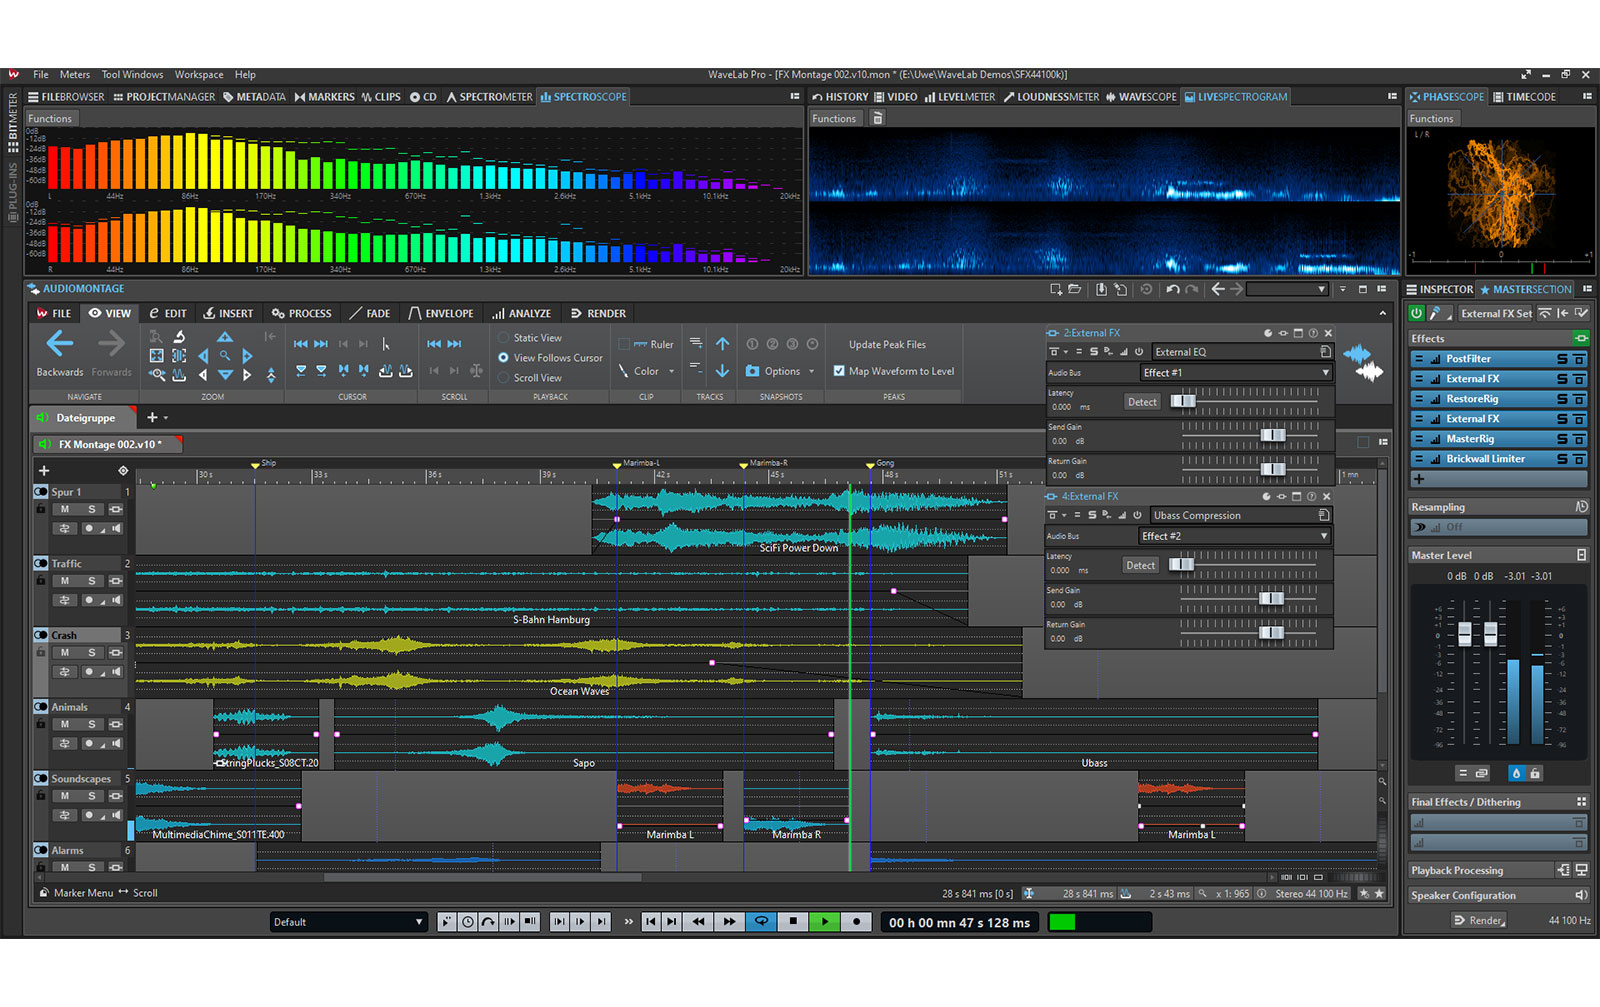Click Detect in 2:External FX
The height and width of the screenshot is (1007, 1600).
[x=1142, y=402]
